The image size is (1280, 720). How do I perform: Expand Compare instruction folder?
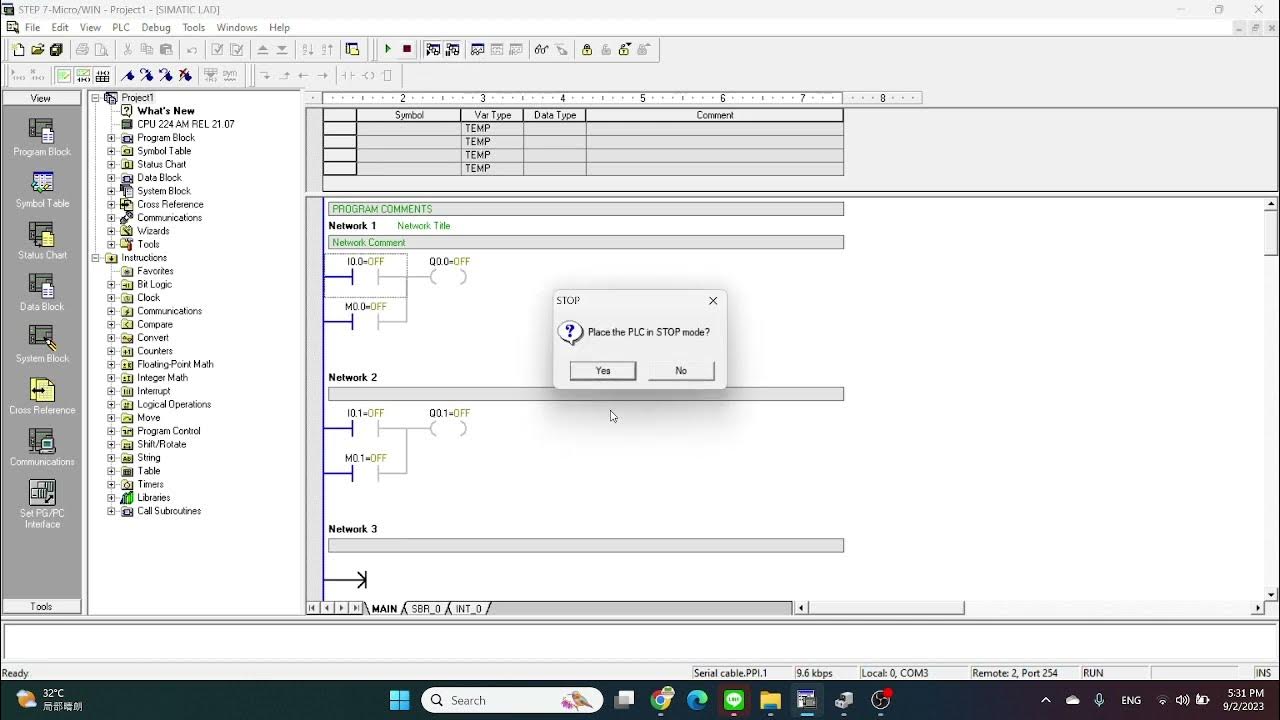coord(111,324)
